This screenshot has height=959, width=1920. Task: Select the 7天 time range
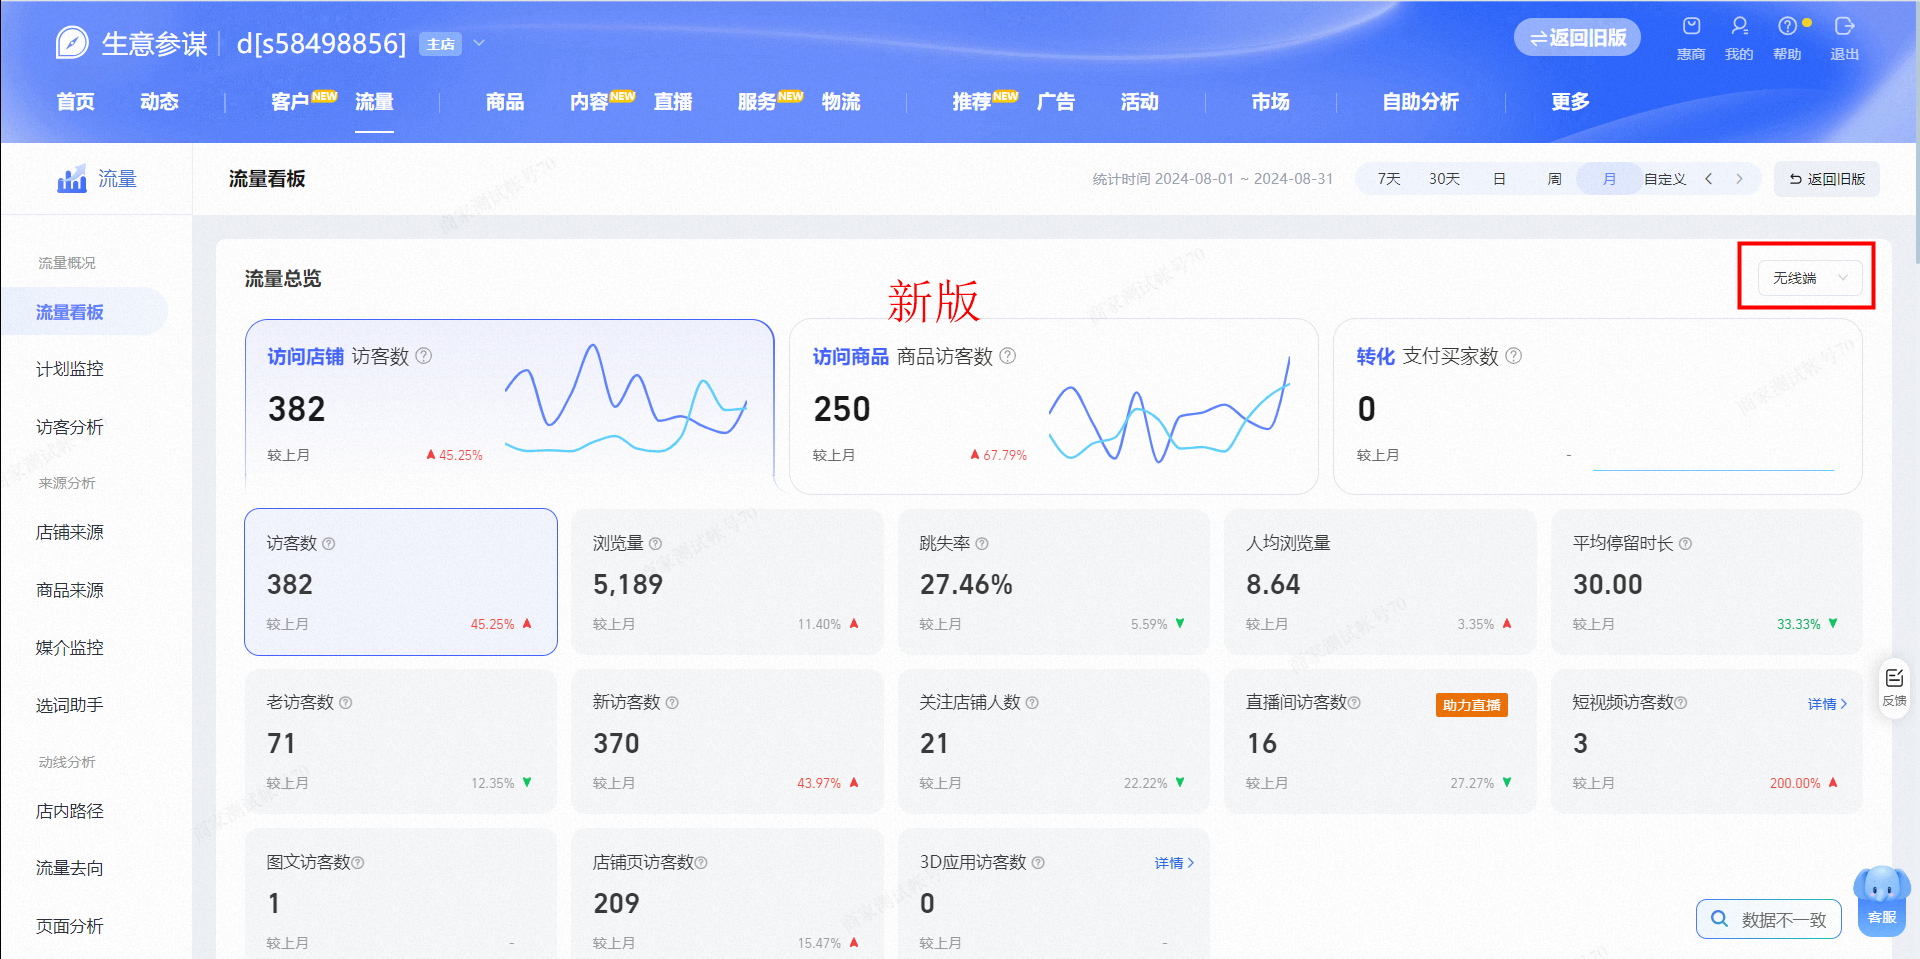point(1388,179)
